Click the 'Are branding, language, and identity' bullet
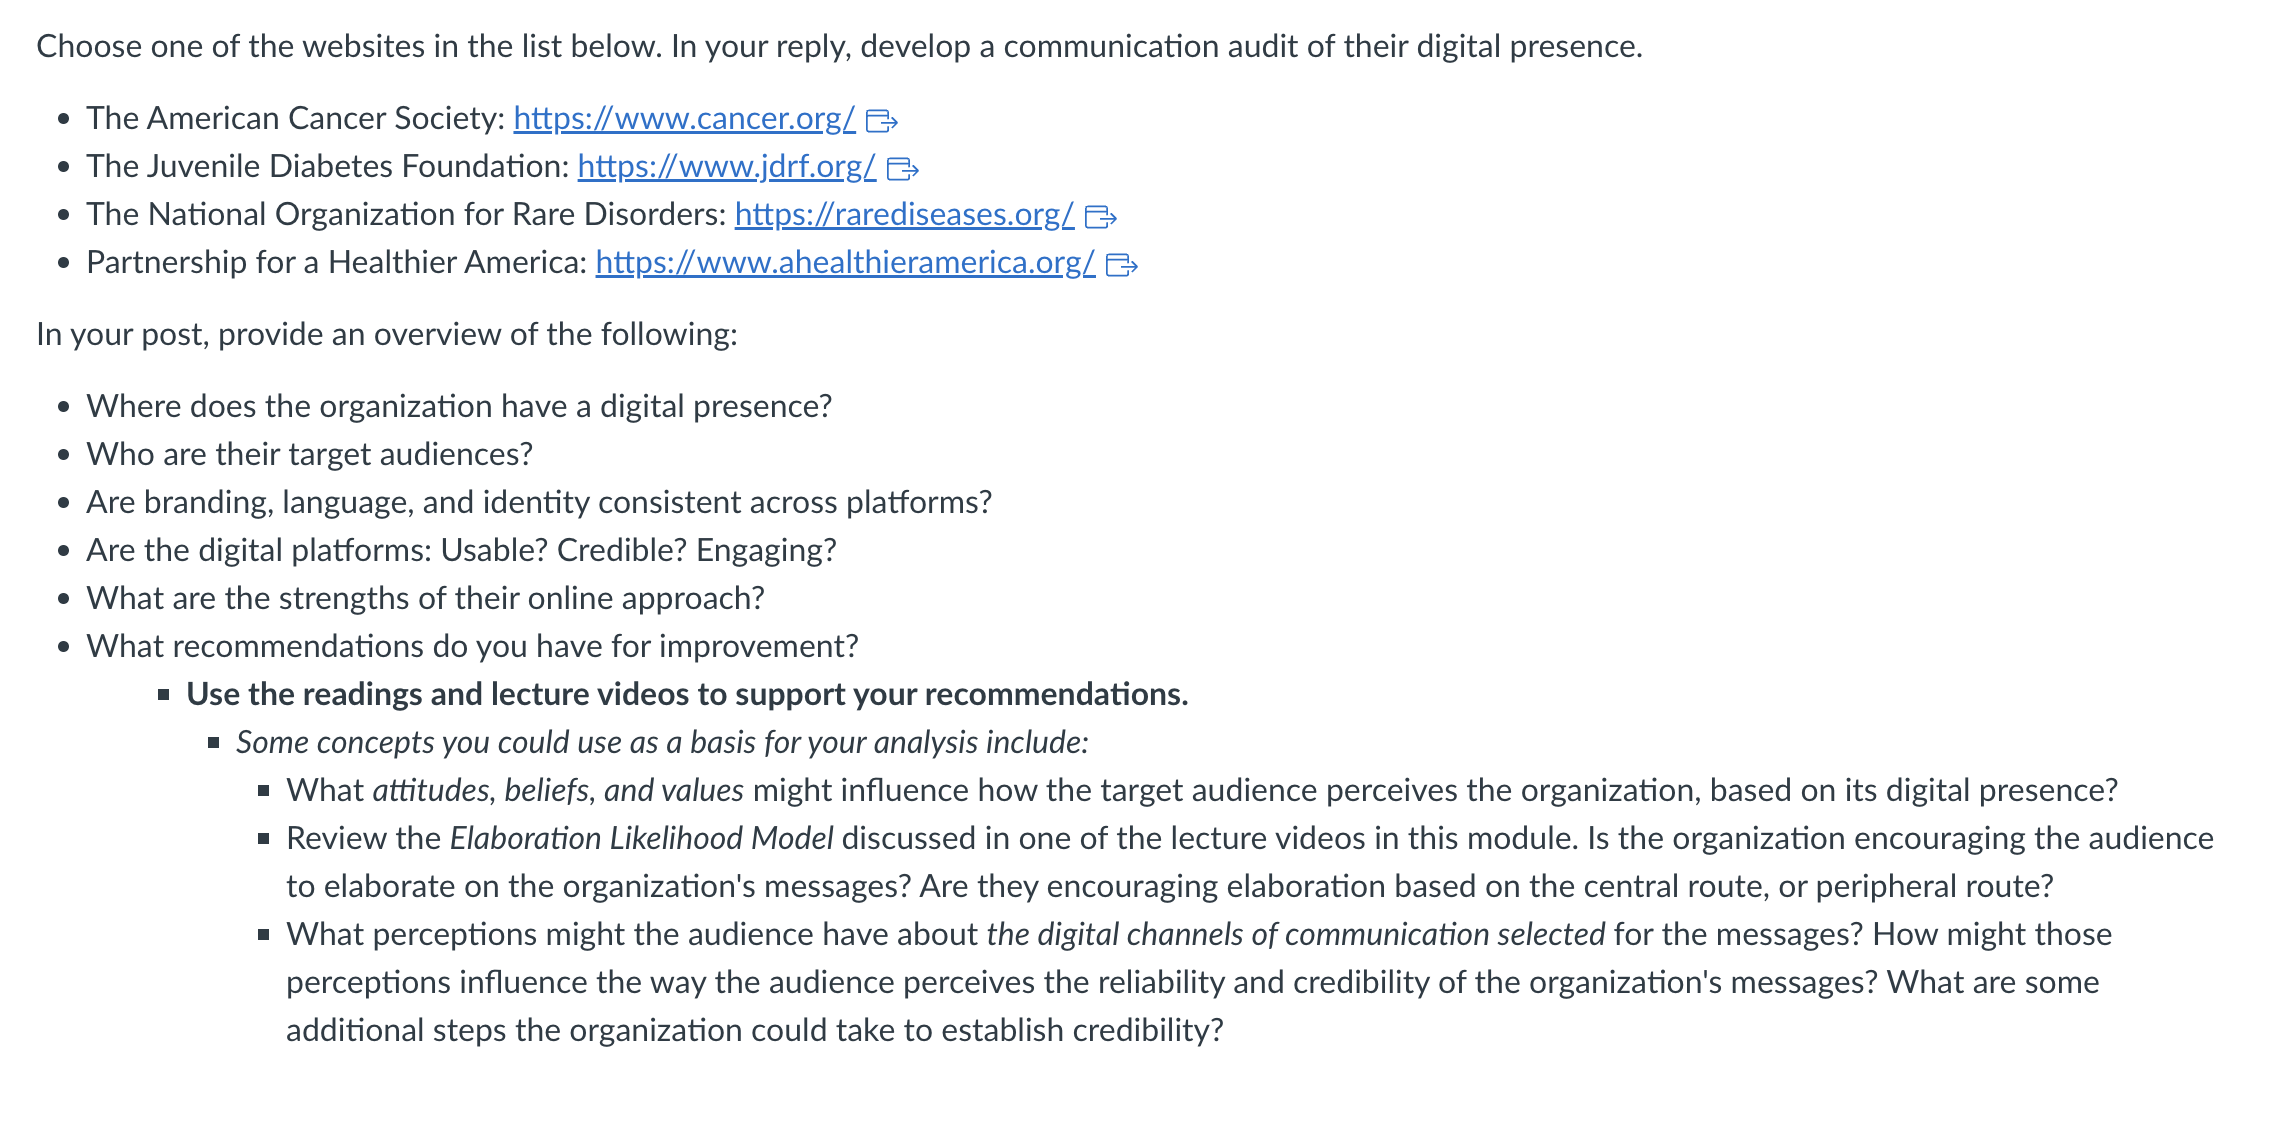The image size is (2270, 1132). click(539, 503)
